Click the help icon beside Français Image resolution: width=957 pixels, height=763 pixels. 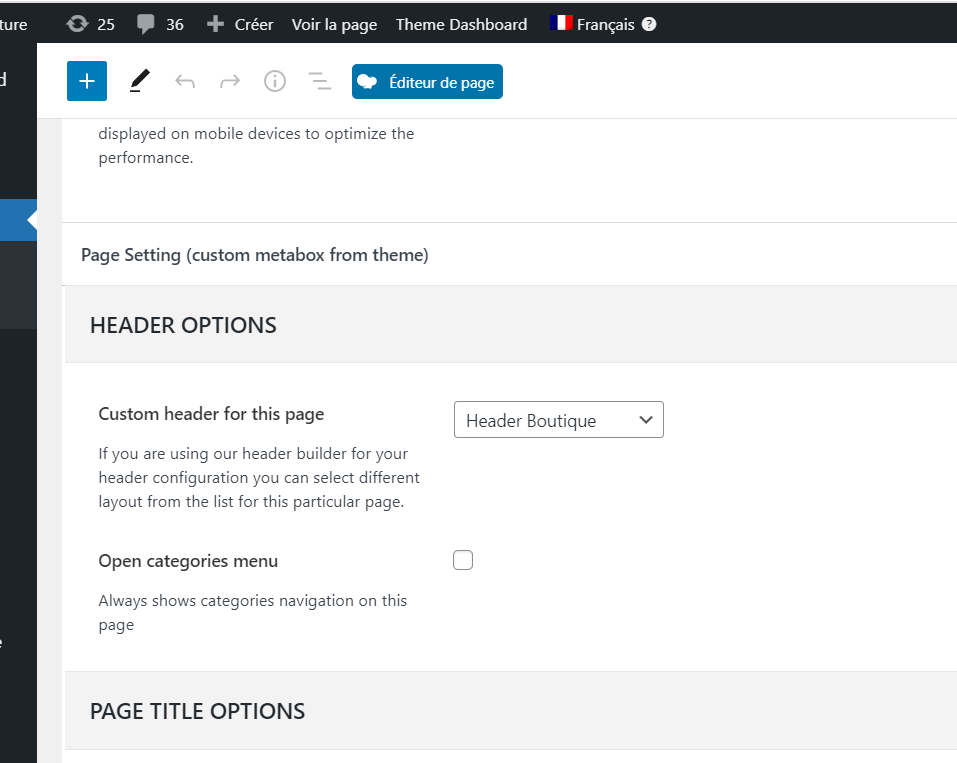pos(649,24)
